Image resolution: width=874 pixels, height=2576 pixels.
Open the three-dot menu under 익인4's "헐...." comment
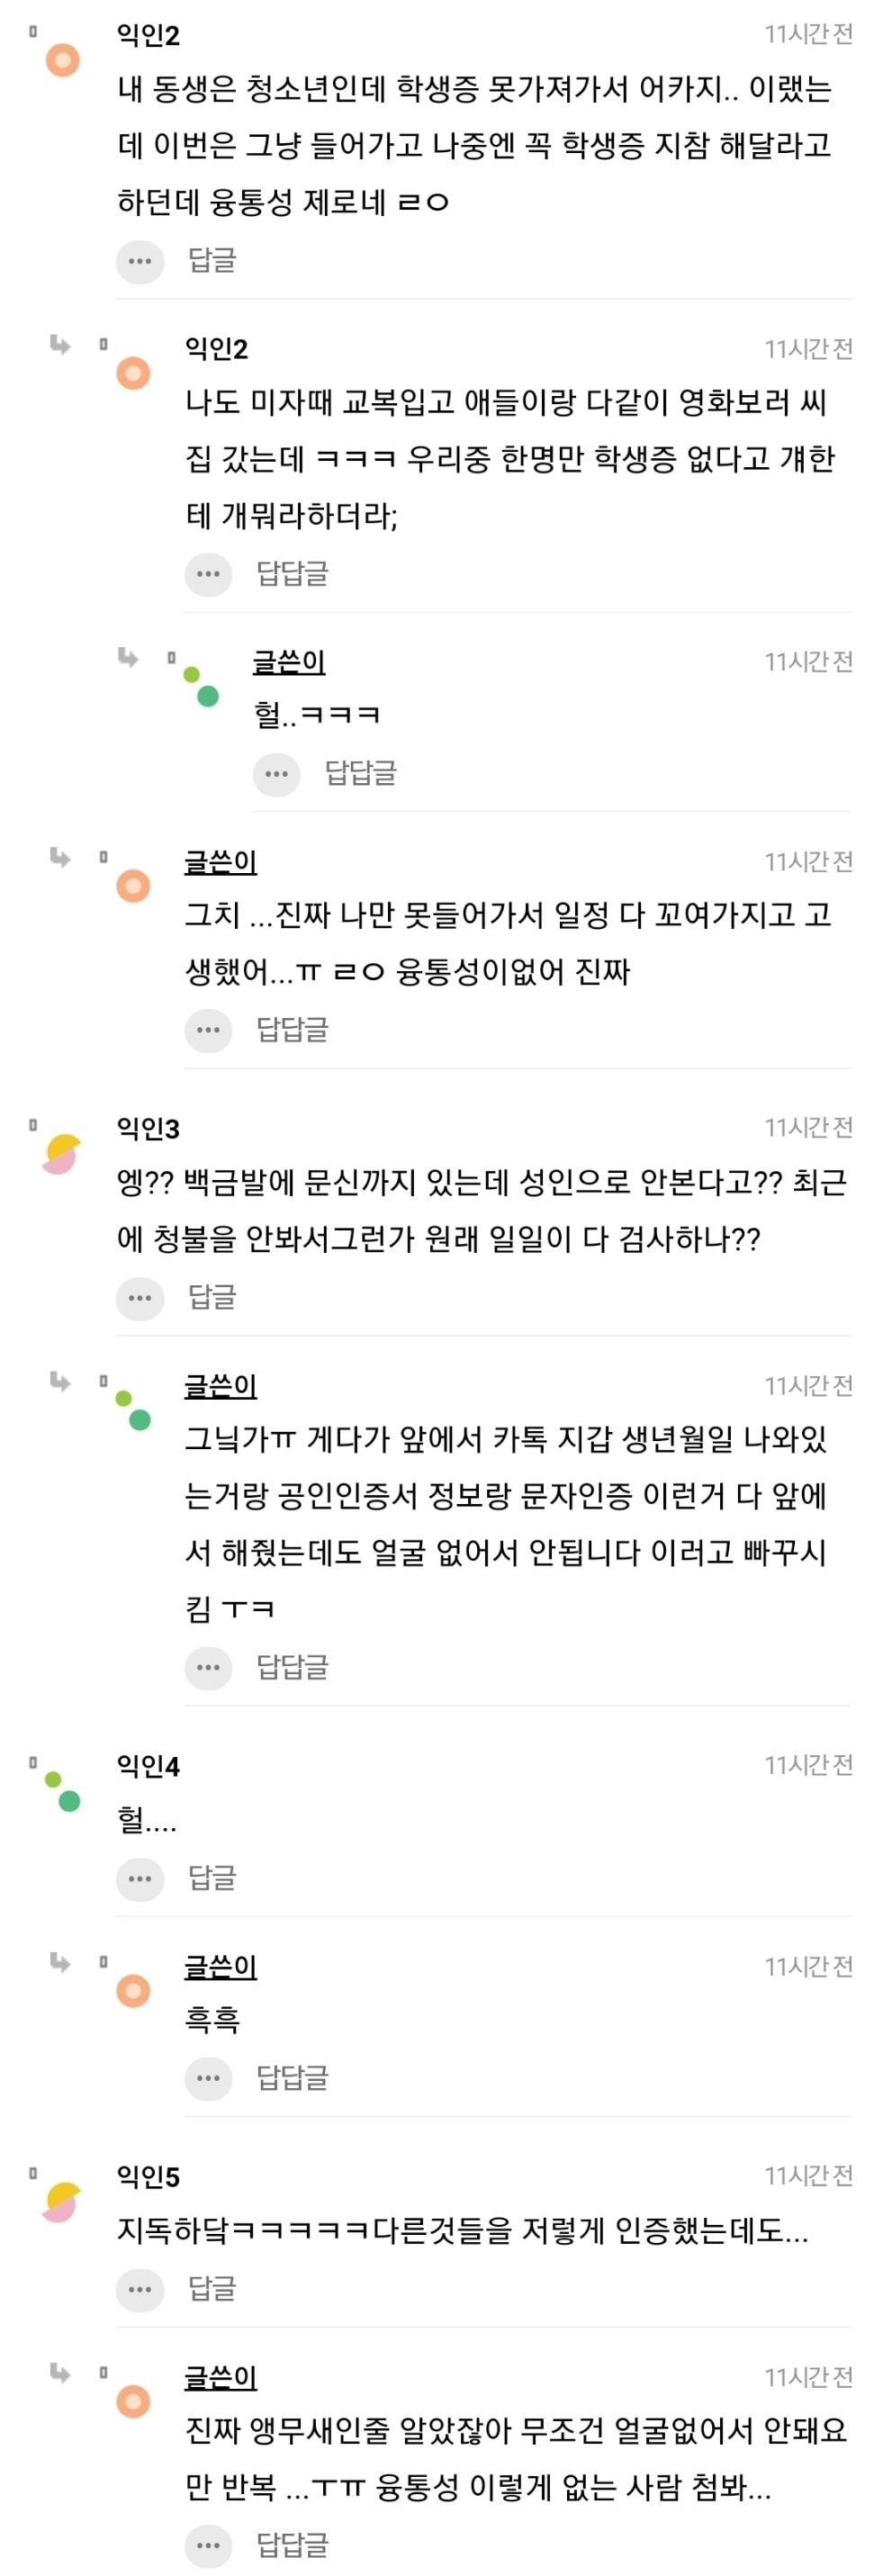[140, 1879]
